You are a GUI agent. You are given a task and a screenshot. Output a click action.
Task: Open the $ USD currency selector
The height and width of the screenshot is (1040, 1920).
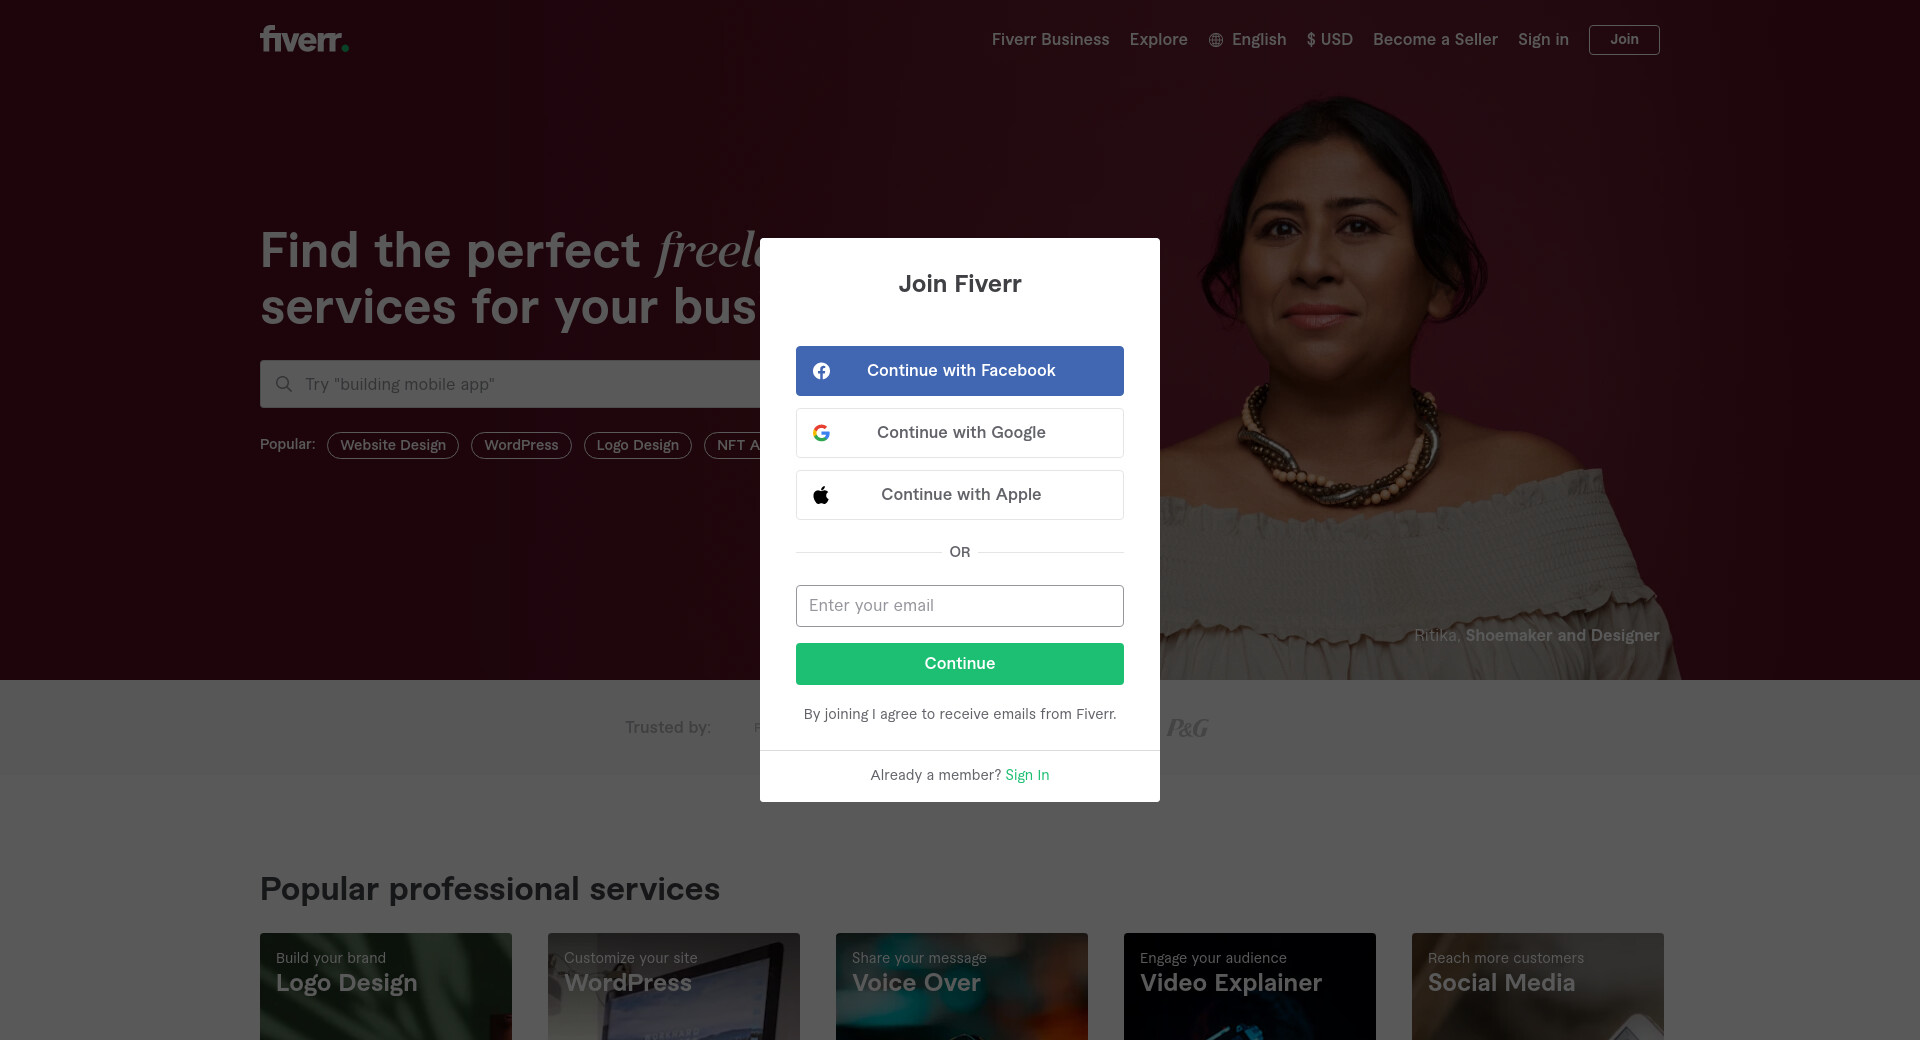(x=1329, y=40)
